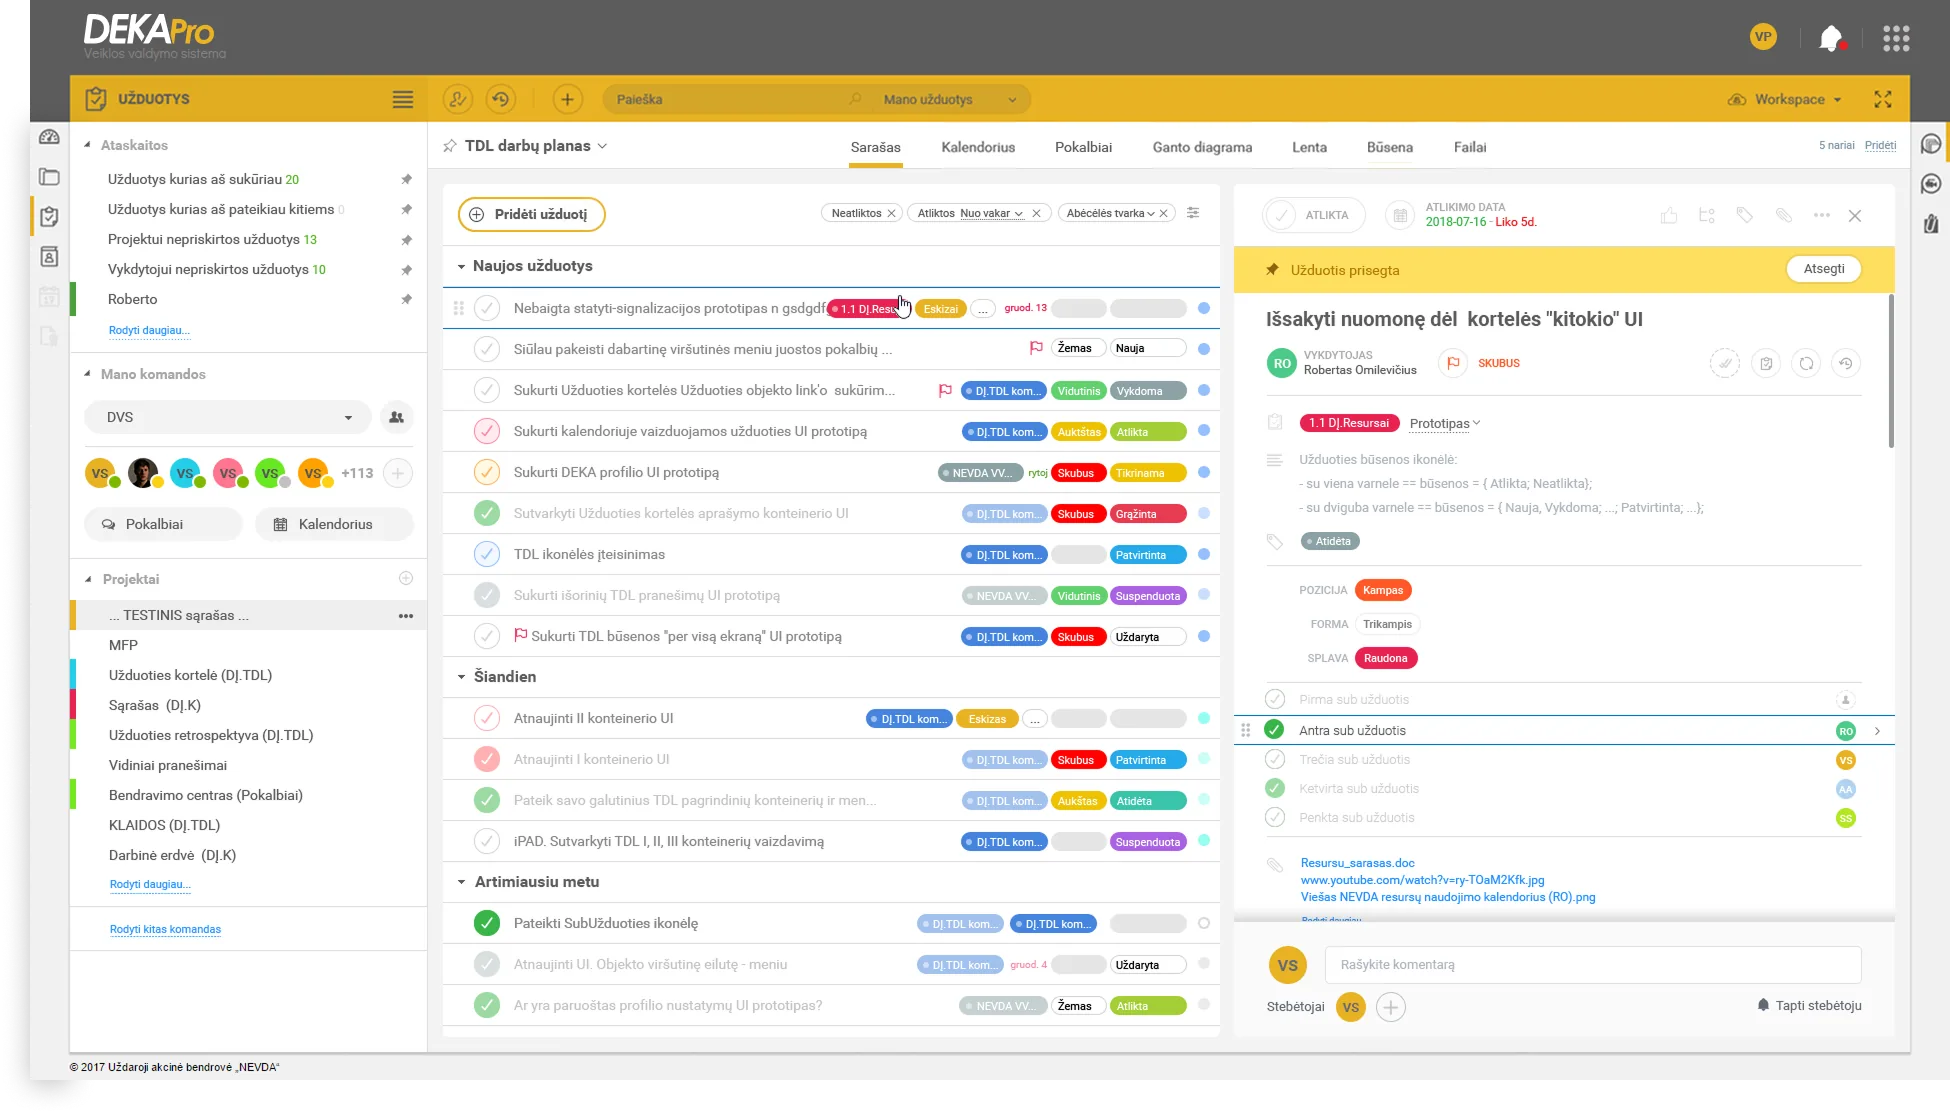
Task: Open Ganto diagrama tab
Action: point(1202,147)
